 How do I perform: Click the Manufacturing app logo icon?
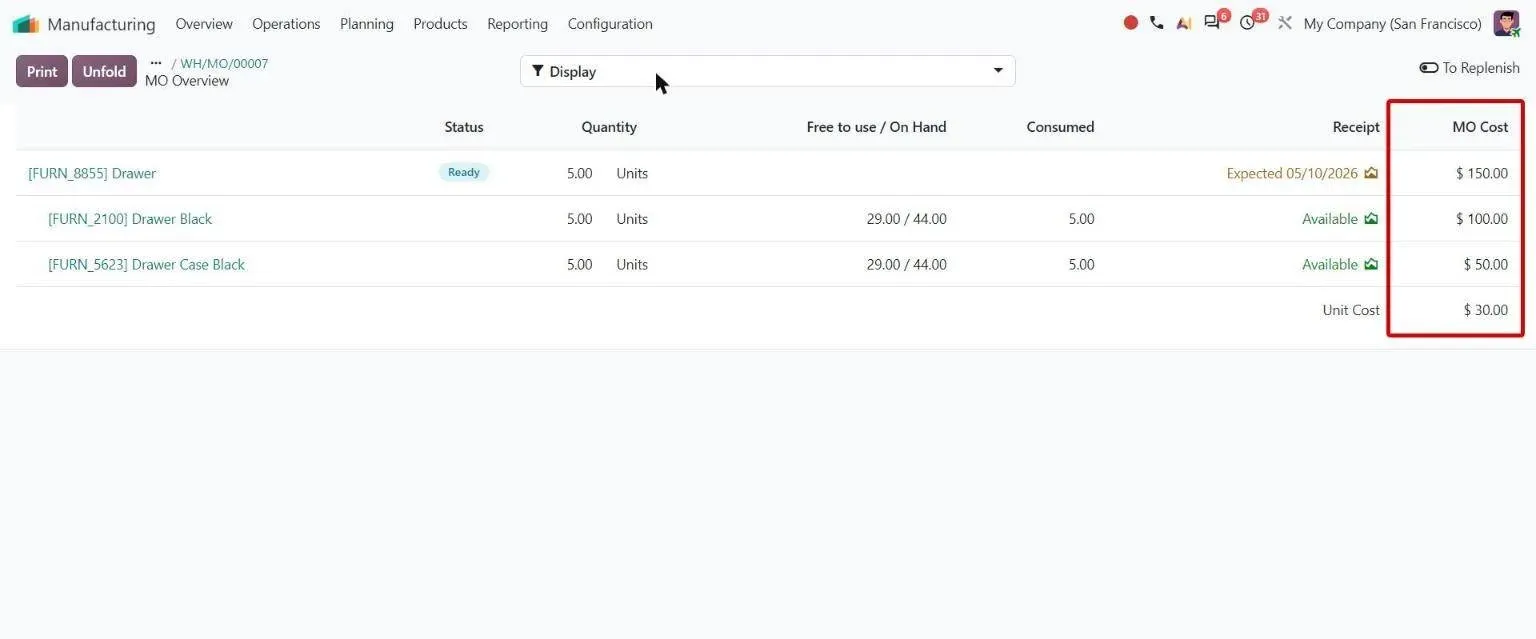[25, 24]
